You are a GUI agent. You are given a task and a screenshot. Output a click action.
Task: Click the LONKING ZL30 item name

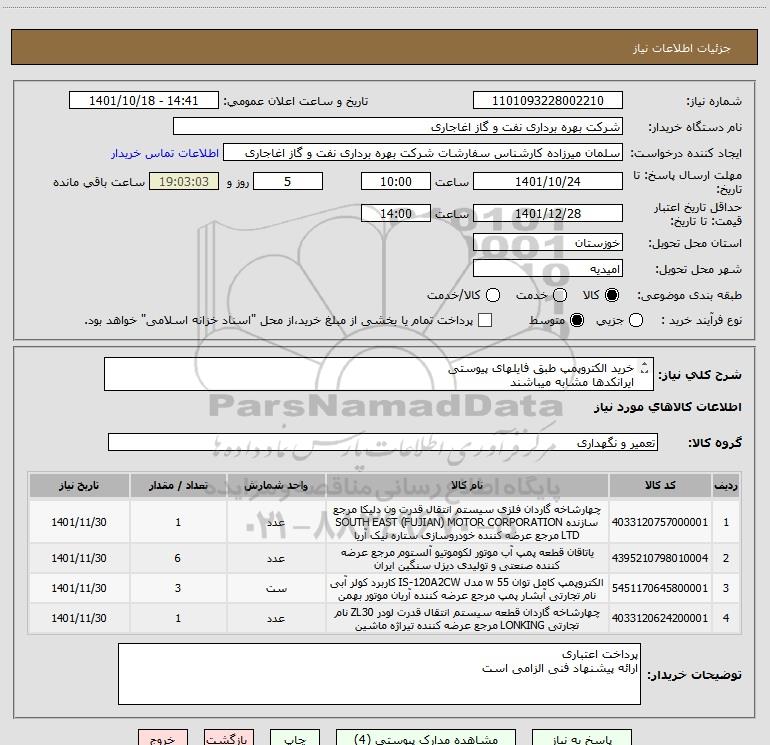[x=467, y=619]
